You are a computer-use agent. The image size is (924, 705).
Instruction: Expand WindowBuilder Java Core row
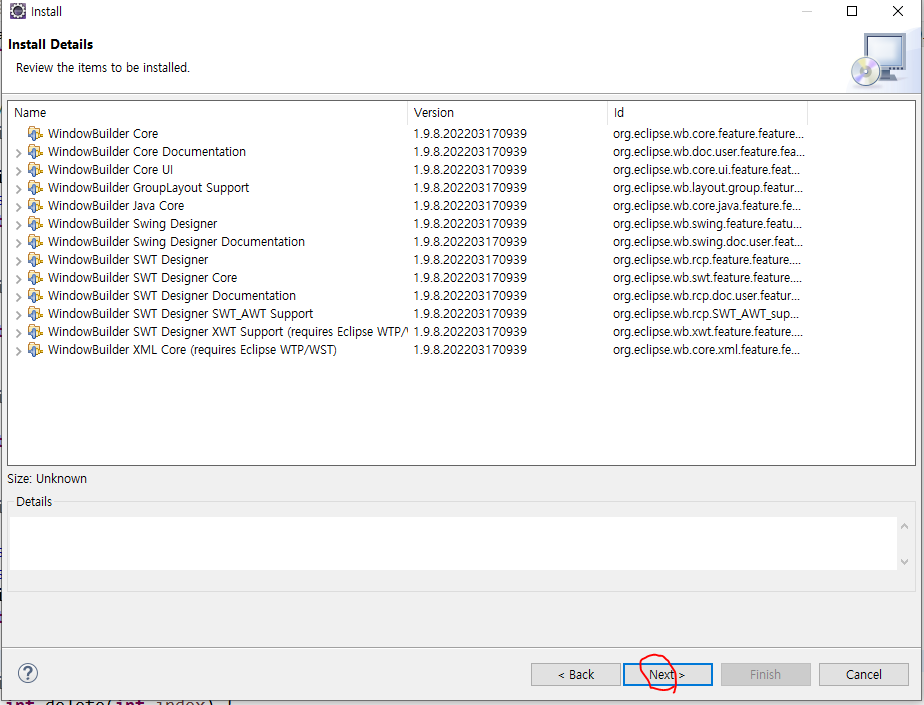click(x=18, y=207)
